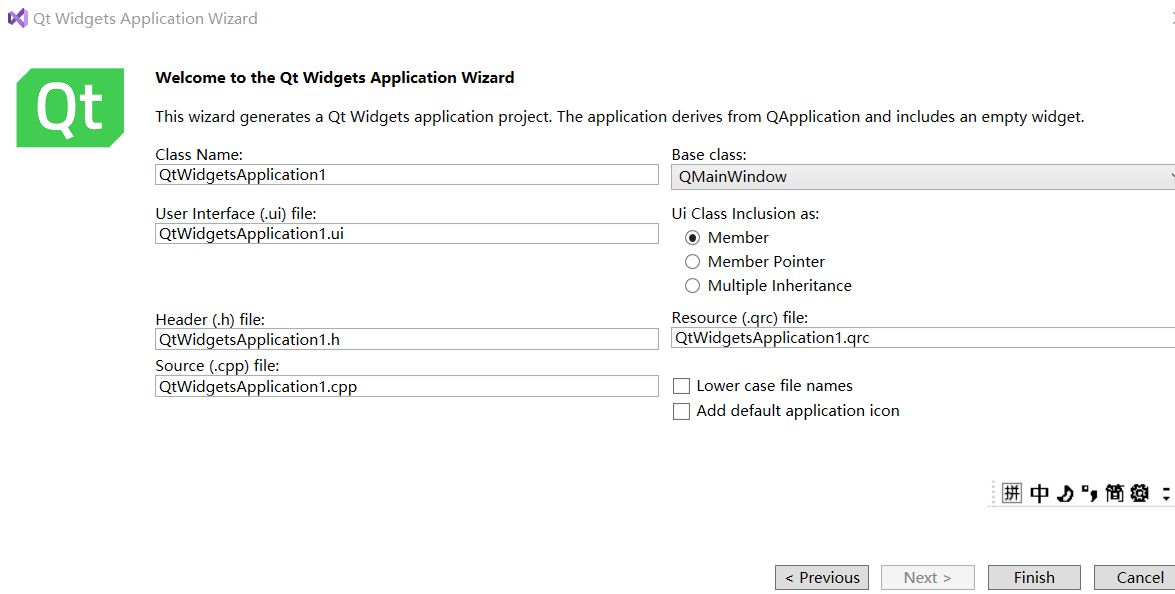This screenshot has width=1175, height=594.
Task: Click the "Qt Widgets Application Wizard" window title
Action: point(145,19)
